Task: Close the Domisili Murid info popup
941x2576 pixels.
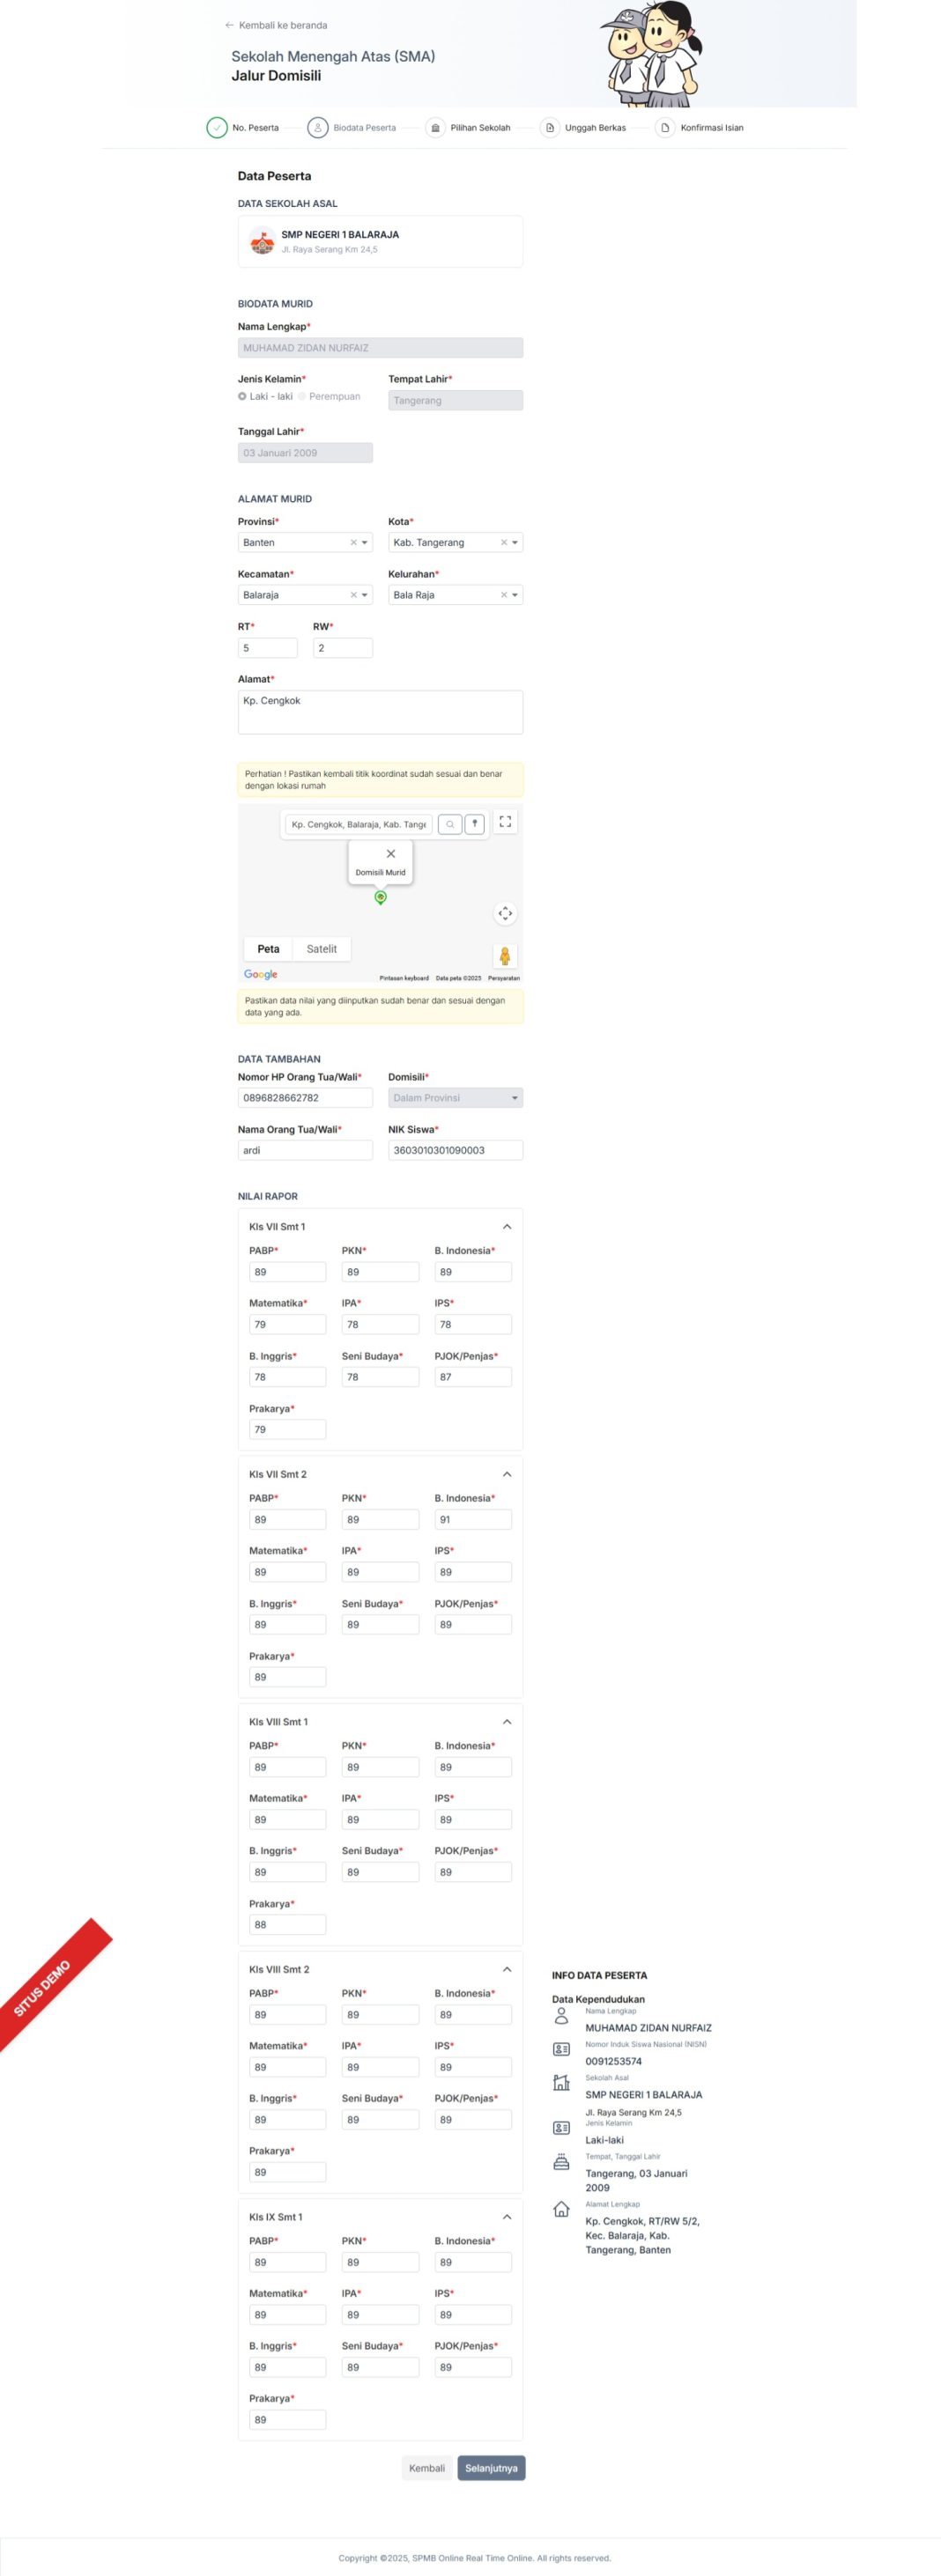Action: 391,854
